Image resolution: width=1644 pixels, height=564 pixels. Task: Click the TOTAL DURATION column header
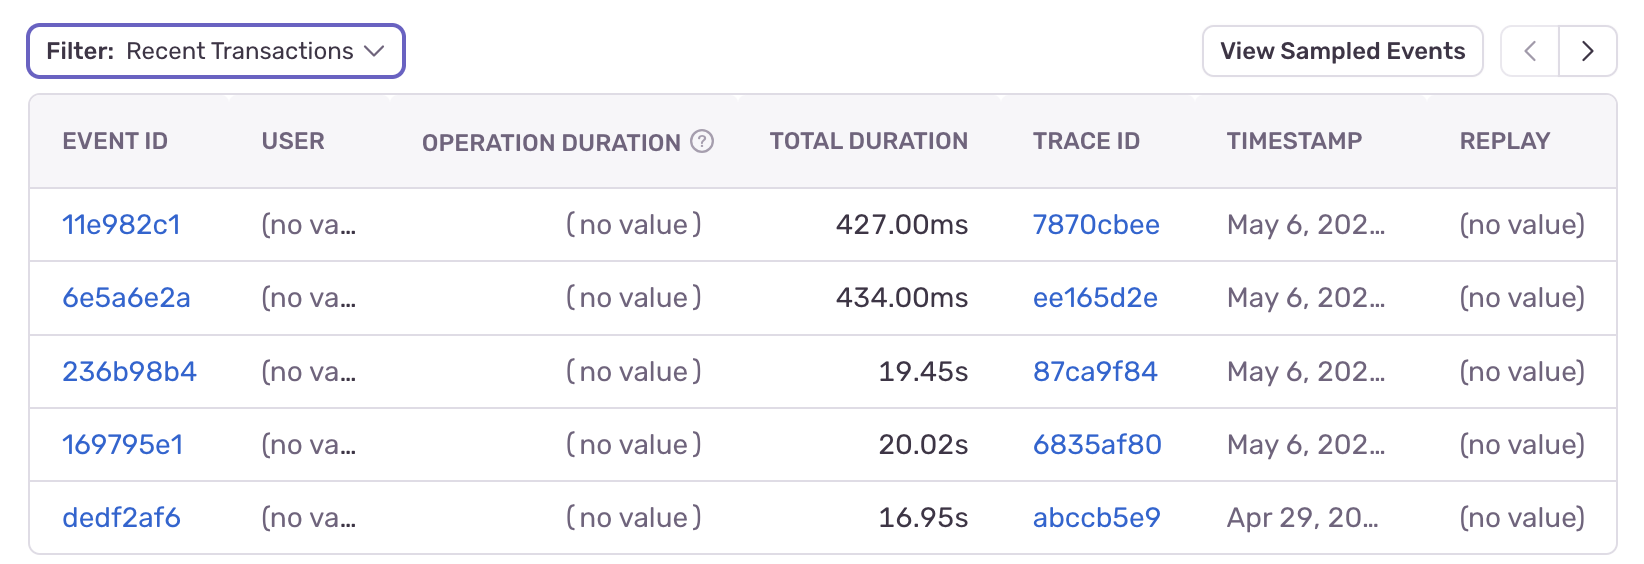click(868, 141)
